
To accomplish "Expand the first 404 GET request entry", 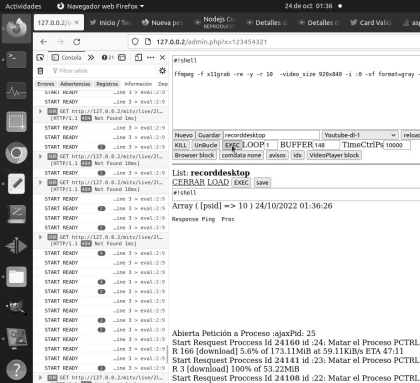I will point(41,111).
